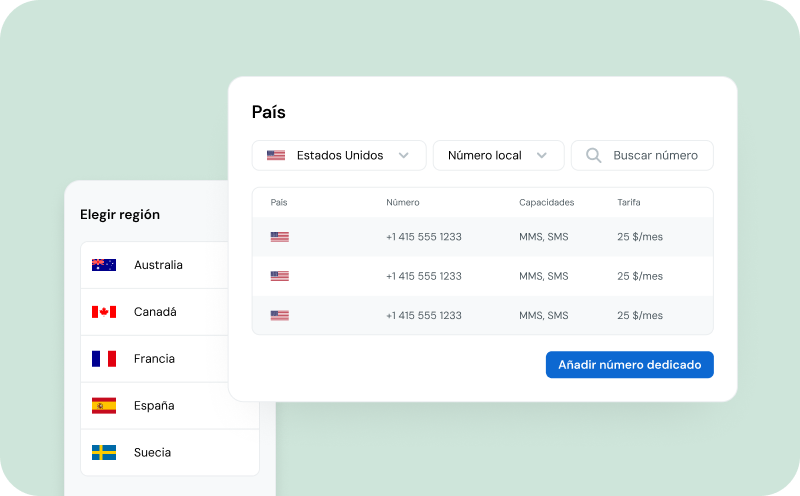The image size is (800, 496).
Task: Click Añadir número dedicado button
Action: 630,364
